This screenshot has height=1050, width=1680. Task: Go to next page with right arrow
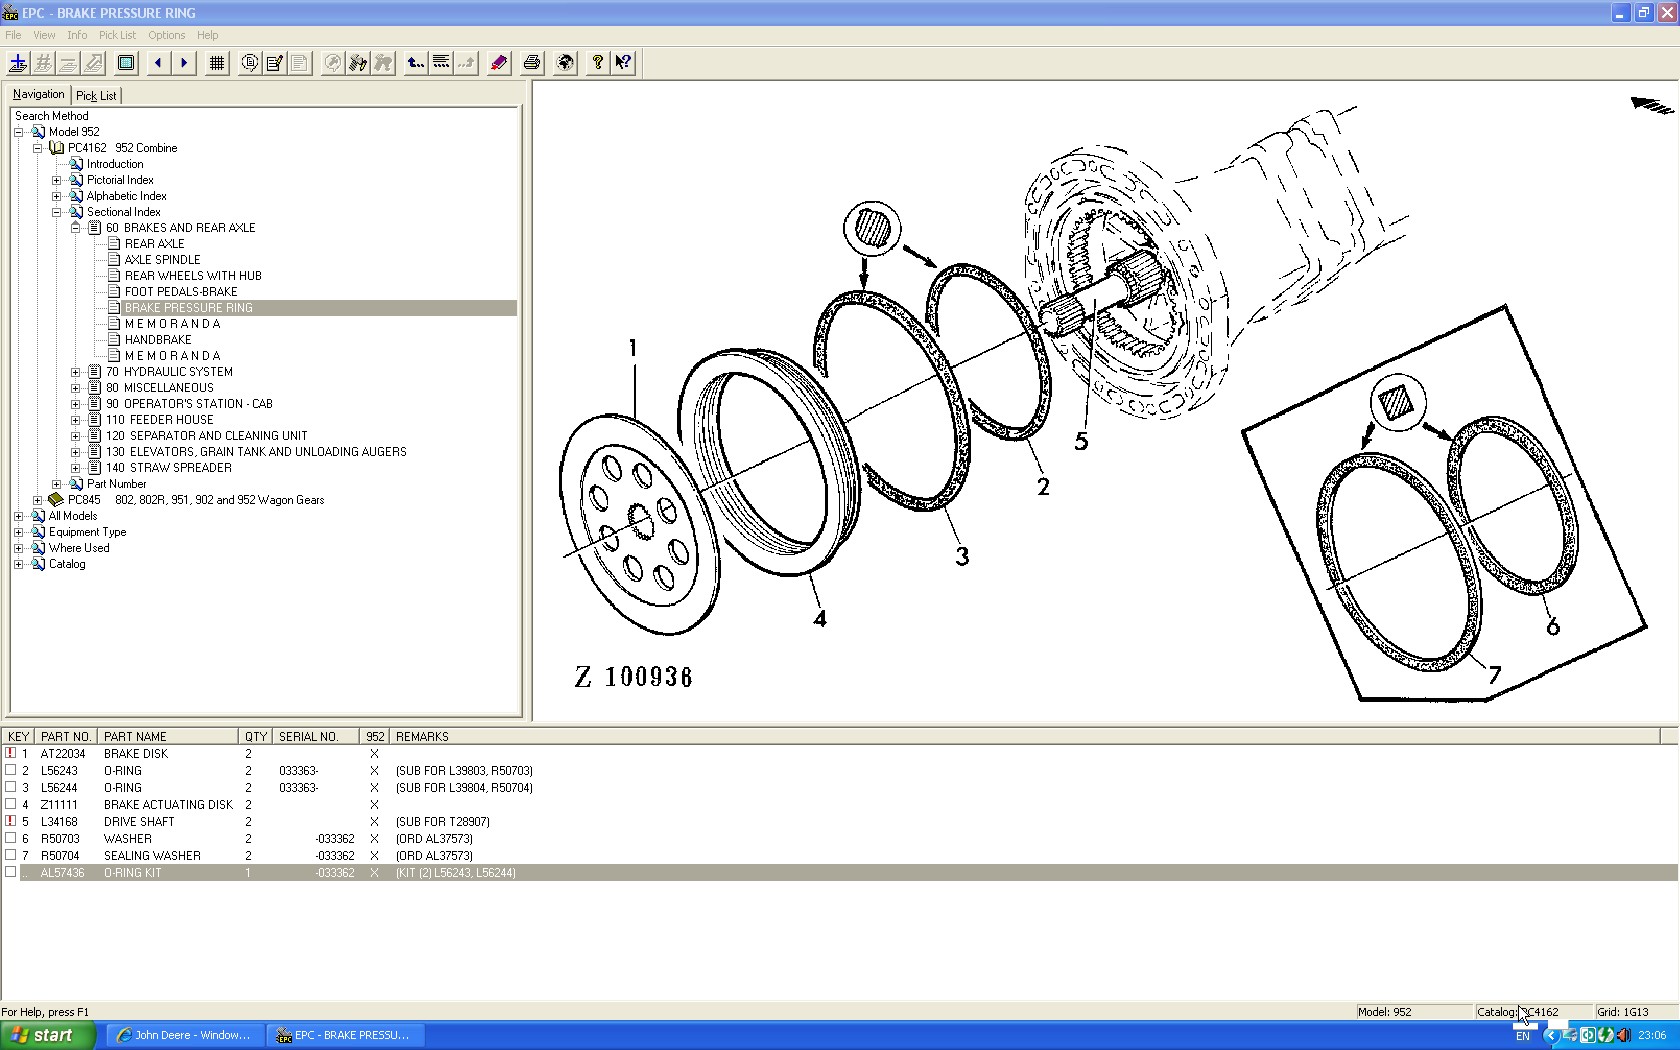pyautogui.click(x=184, y=63)
